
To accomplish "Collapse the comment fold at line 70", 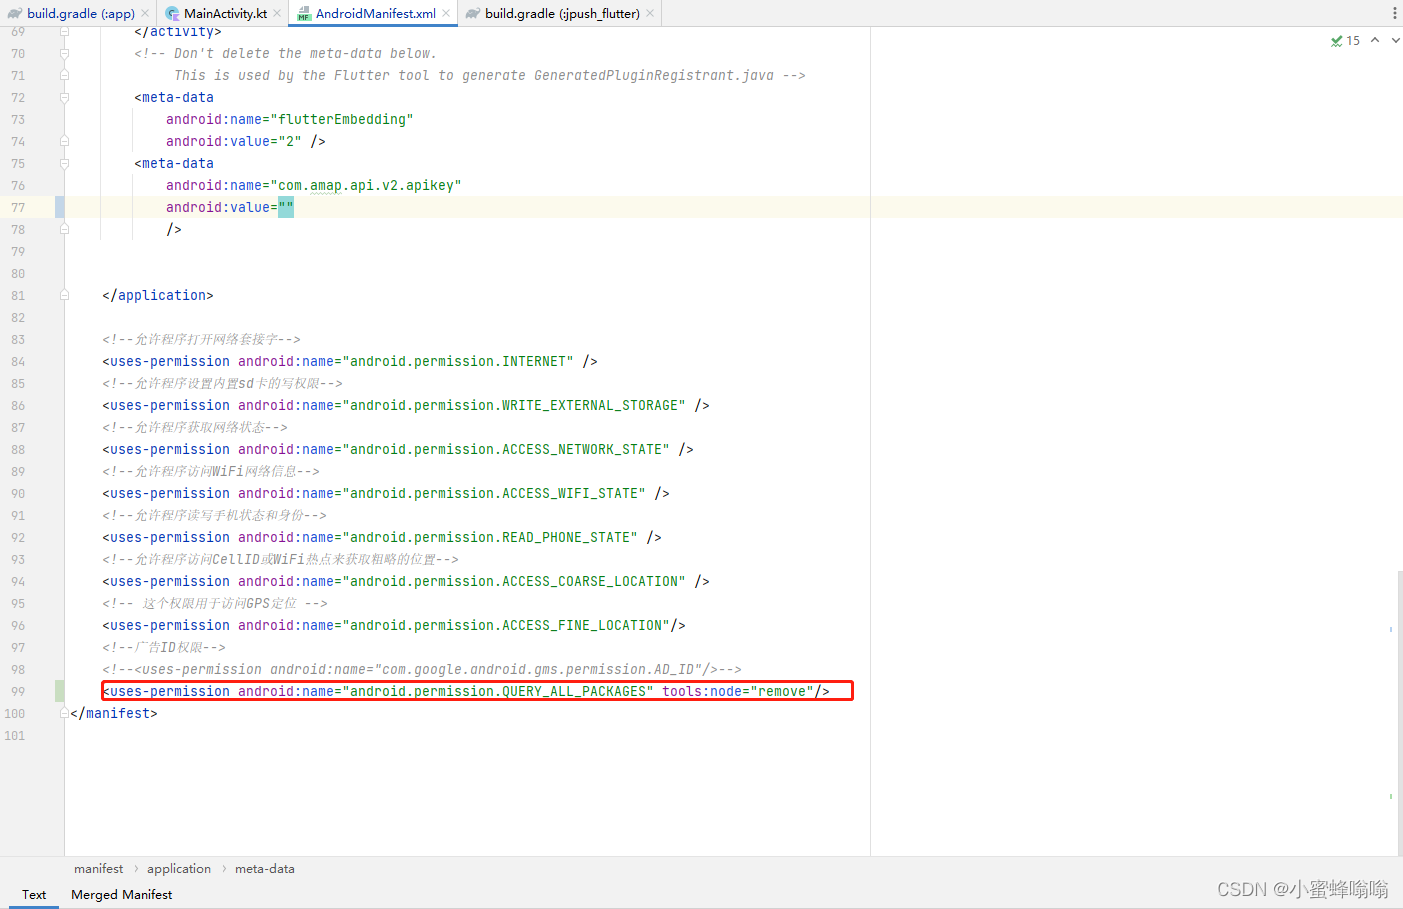I will (x=64, y=54).
